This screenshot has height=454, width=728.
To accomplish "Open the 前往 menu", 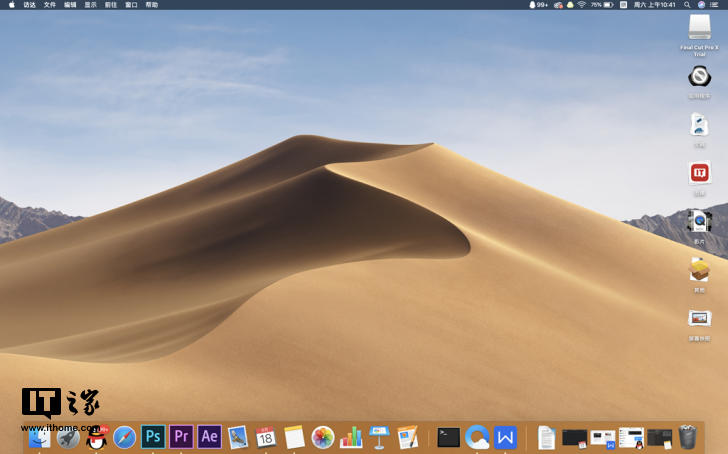I will [x=111, y=5].
